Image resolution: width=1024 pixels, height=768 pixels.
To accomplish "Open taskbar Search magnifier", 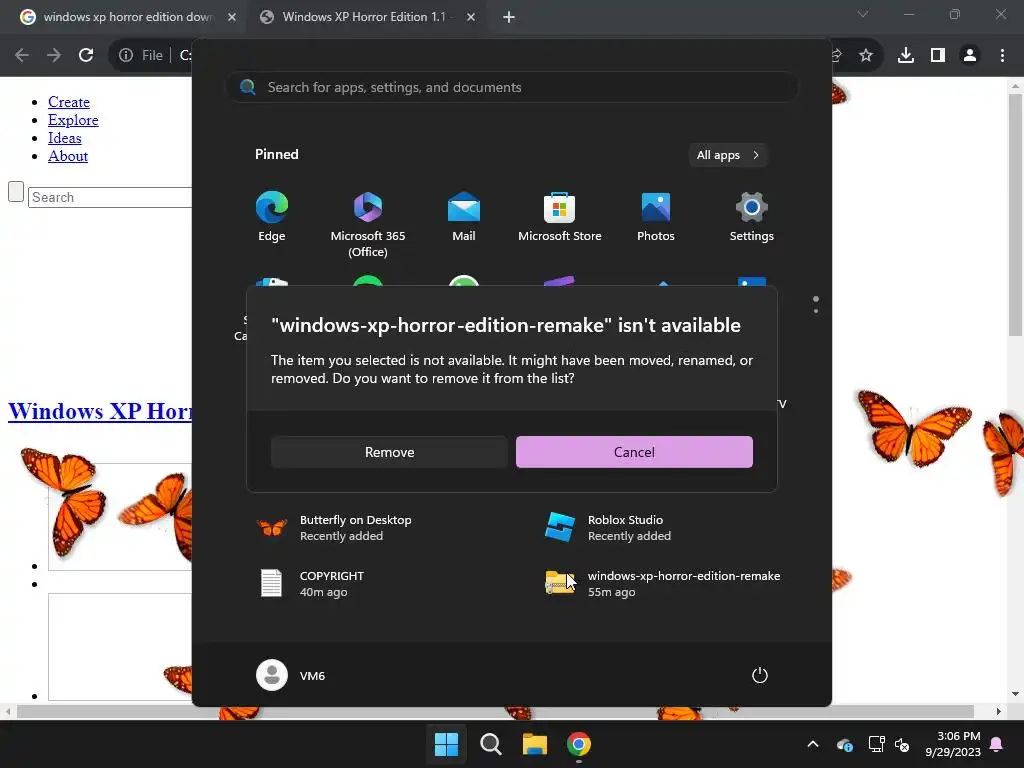I will (x=490, y=744).
